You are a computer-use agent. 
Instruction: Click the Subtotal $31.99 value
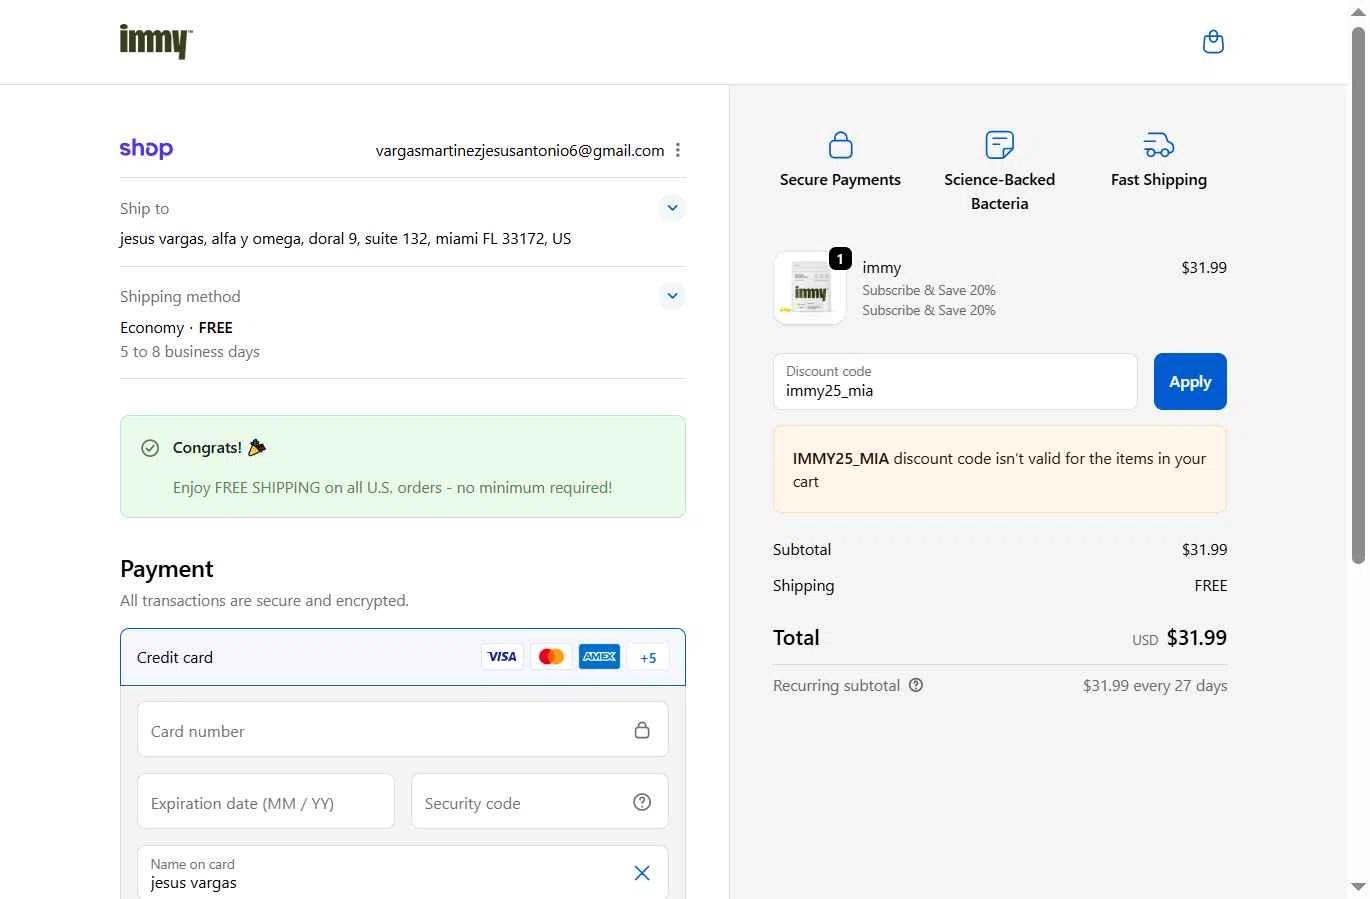point(1204,550)
